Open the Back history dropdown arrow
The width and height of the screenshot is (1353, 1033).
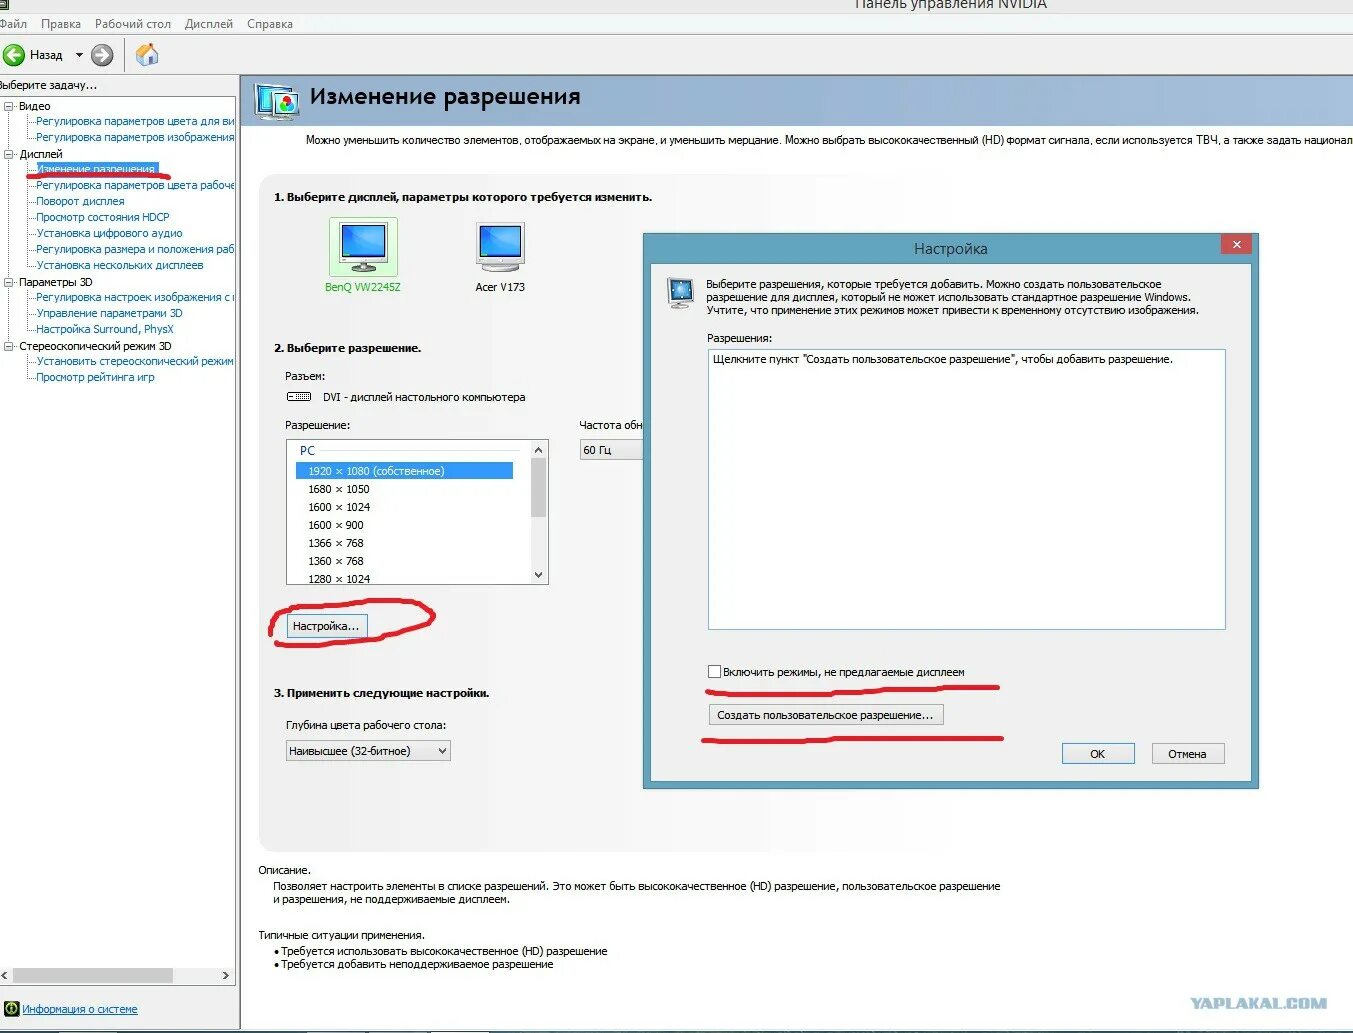pyautogui.click(x=79, y=55)
